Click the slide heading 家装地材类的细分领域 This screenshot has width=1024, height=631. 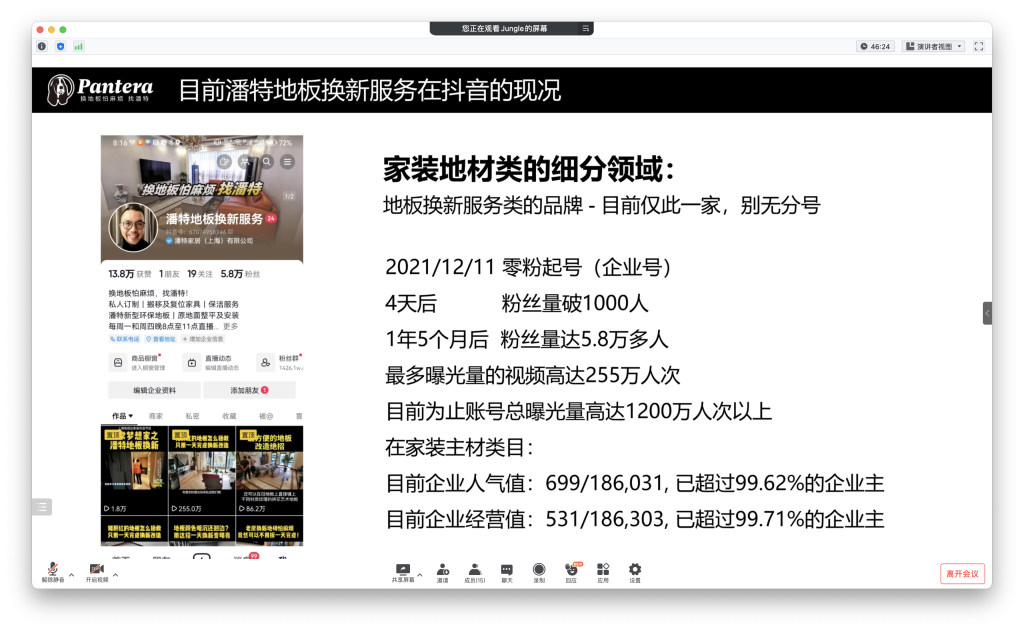pos(528,170)
